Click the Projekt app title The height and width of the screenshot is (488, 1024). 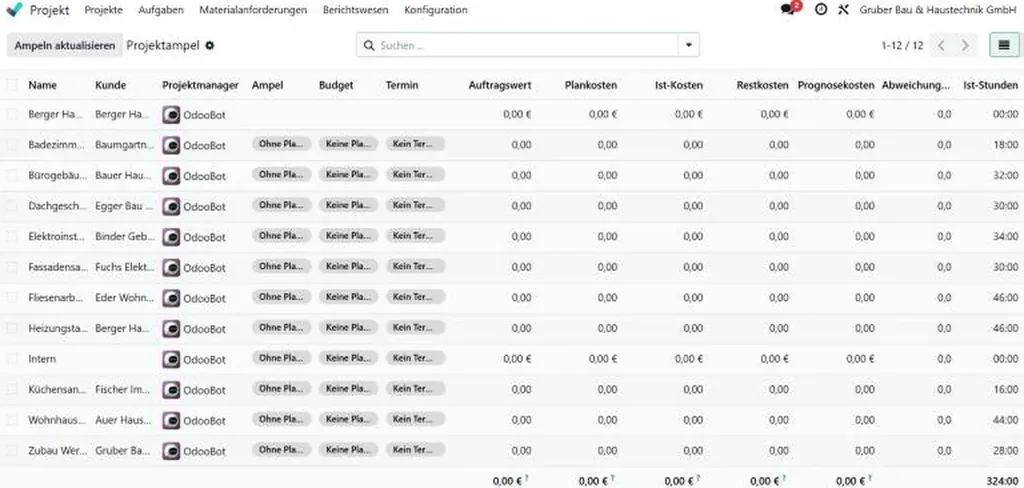(50, 10)
